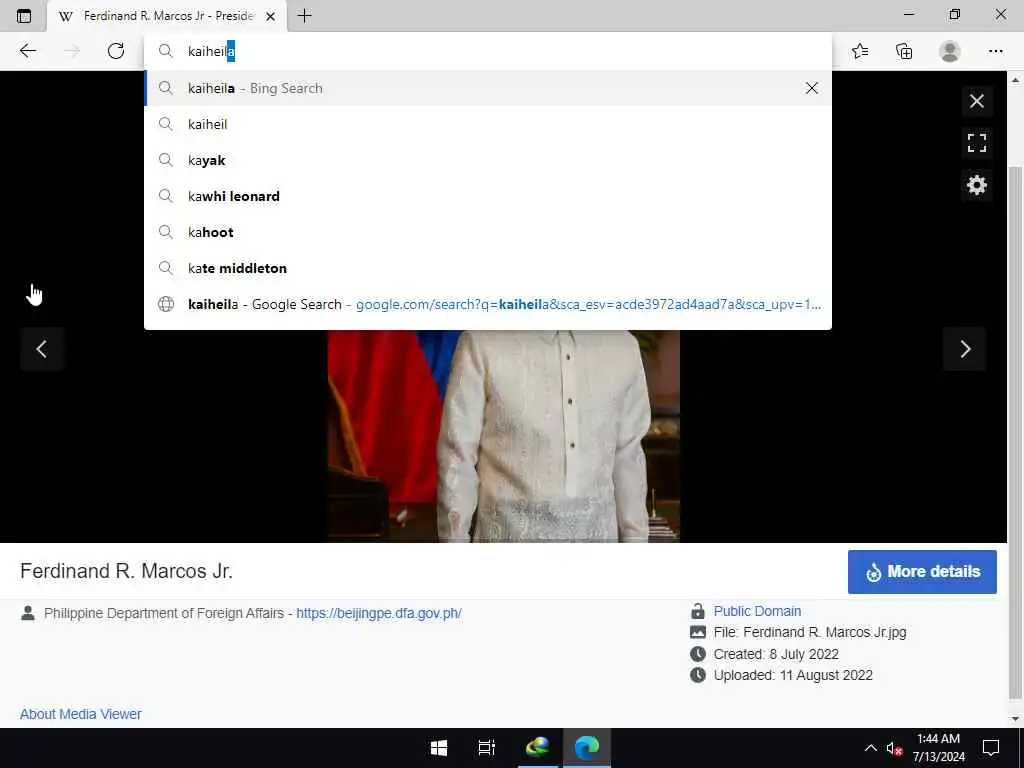Viewport: 1024px width, 768px height.
Task: Click the Marcos portrait image
Action: click(x=504, y=436)
